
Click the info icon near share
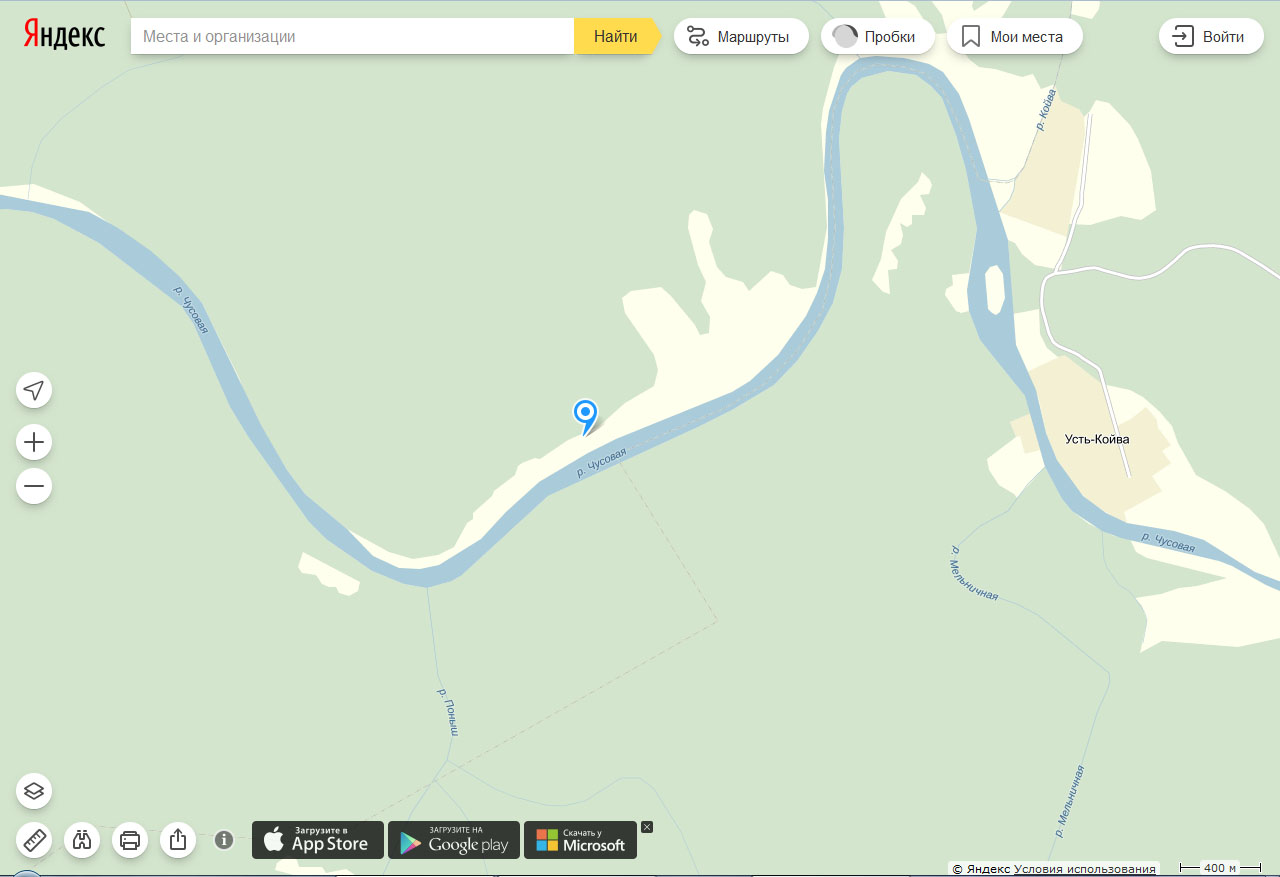tap(224, 840)
